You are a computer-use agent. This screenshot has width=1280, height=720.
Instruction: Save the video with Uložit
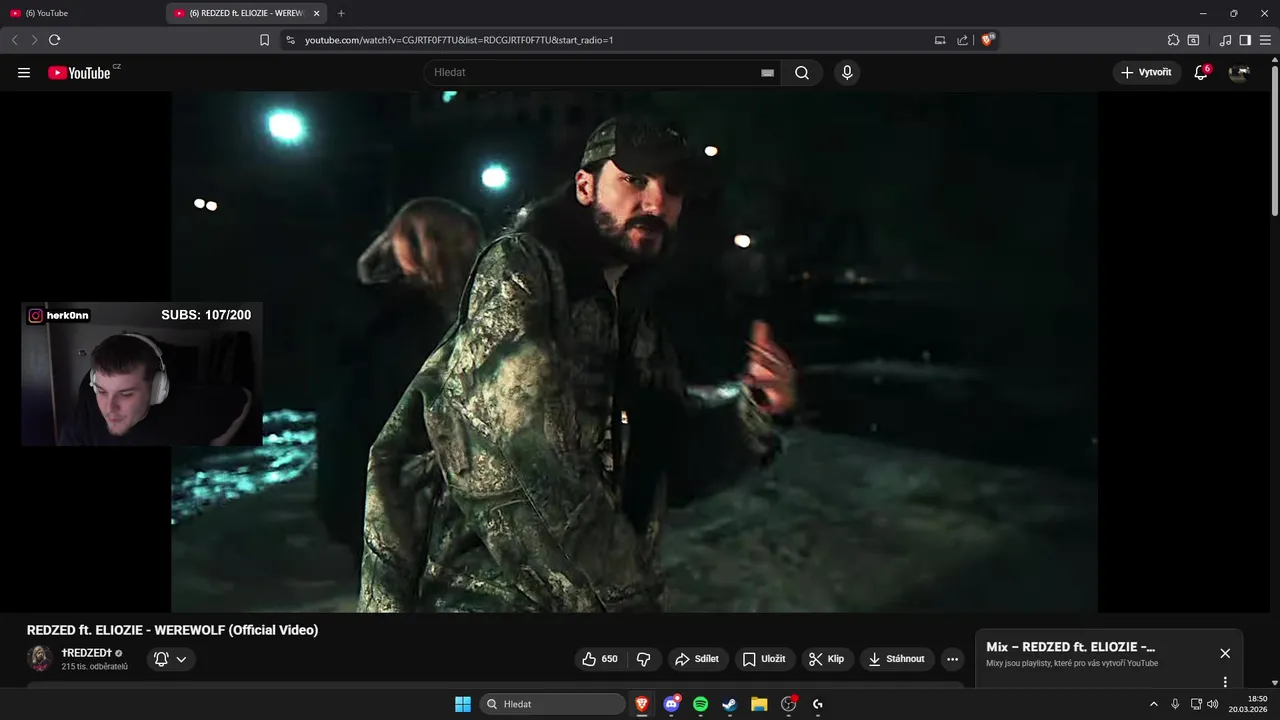pyautogui.click(x=765, y=659)
